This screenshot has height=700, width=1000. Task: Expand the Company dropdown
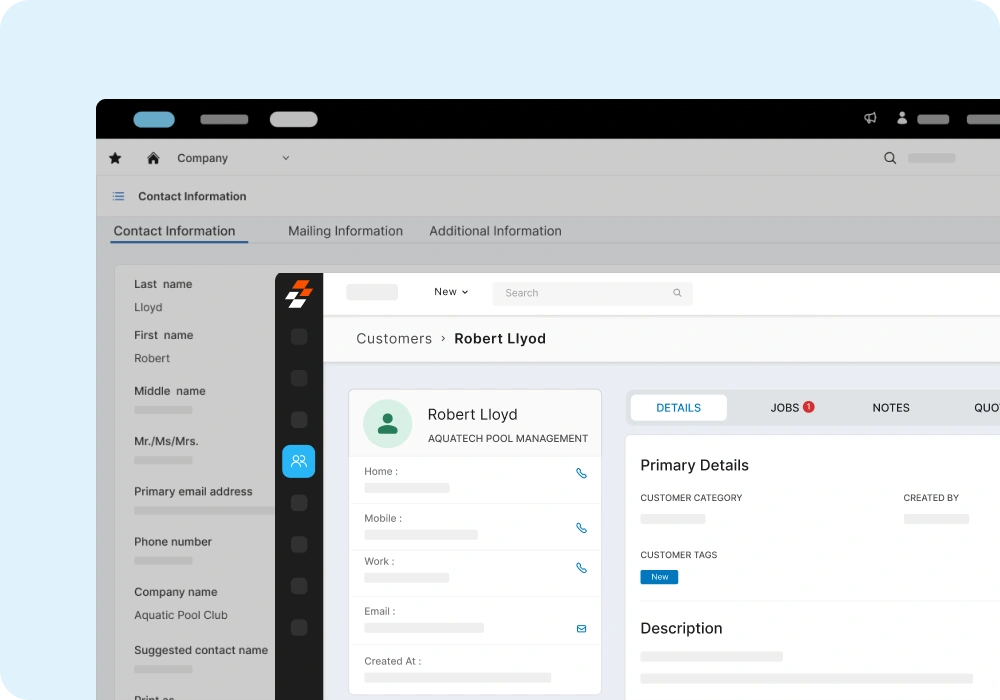click(x=285, y=158)
